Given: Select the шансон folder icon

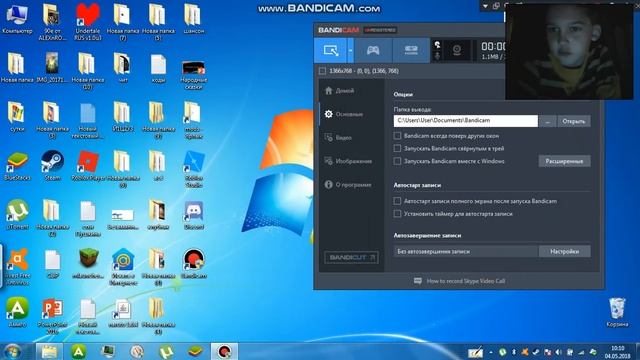Looking at the screenshot, I should [193, 20].
